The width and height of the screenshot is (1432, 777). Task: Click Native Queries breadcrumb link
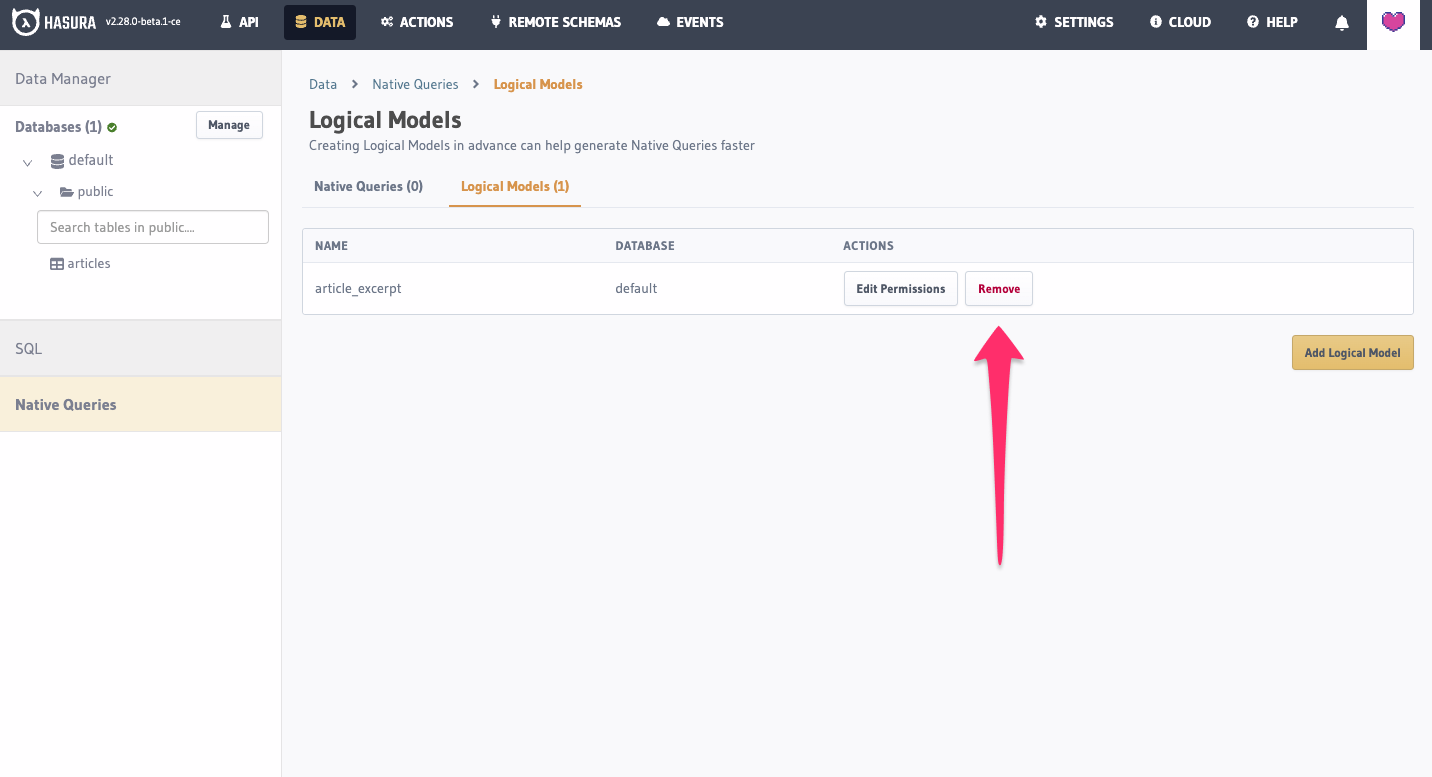415,84
